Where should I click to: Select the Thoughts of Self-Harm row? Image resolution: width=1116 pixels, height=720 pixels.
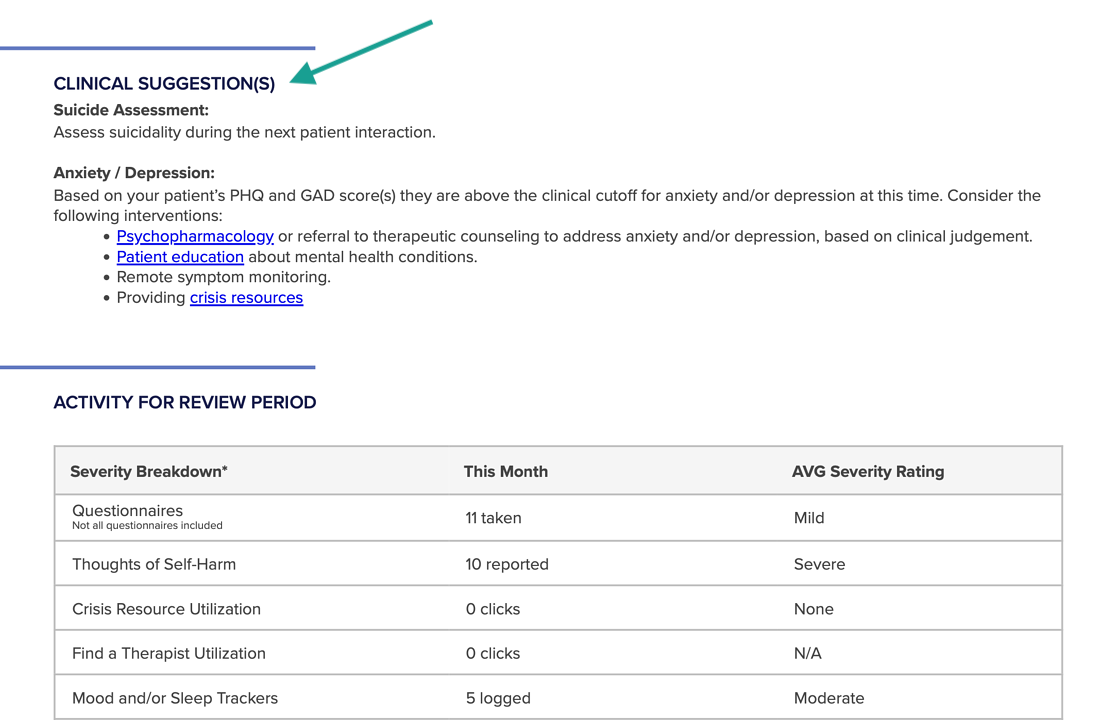pos(558,563)
